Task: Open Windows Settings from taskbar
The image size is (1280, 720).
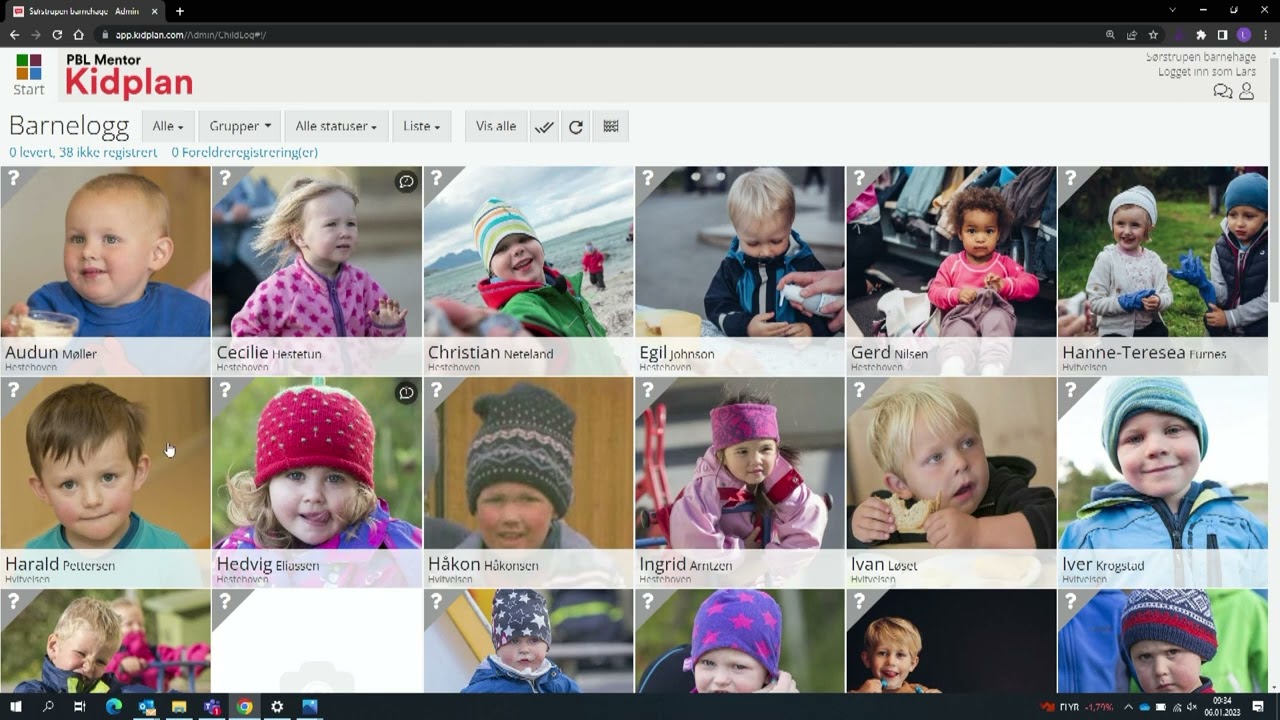Action: click(x=277, y=707)
